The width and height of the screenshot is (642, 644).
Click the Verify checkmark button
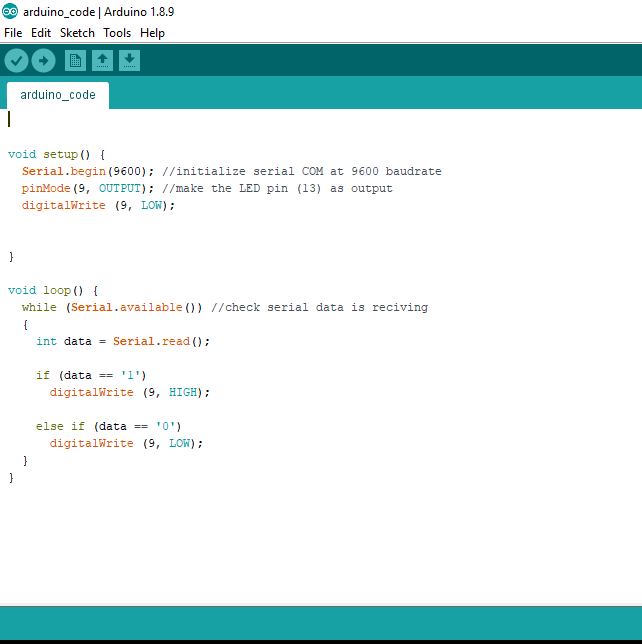16,61
